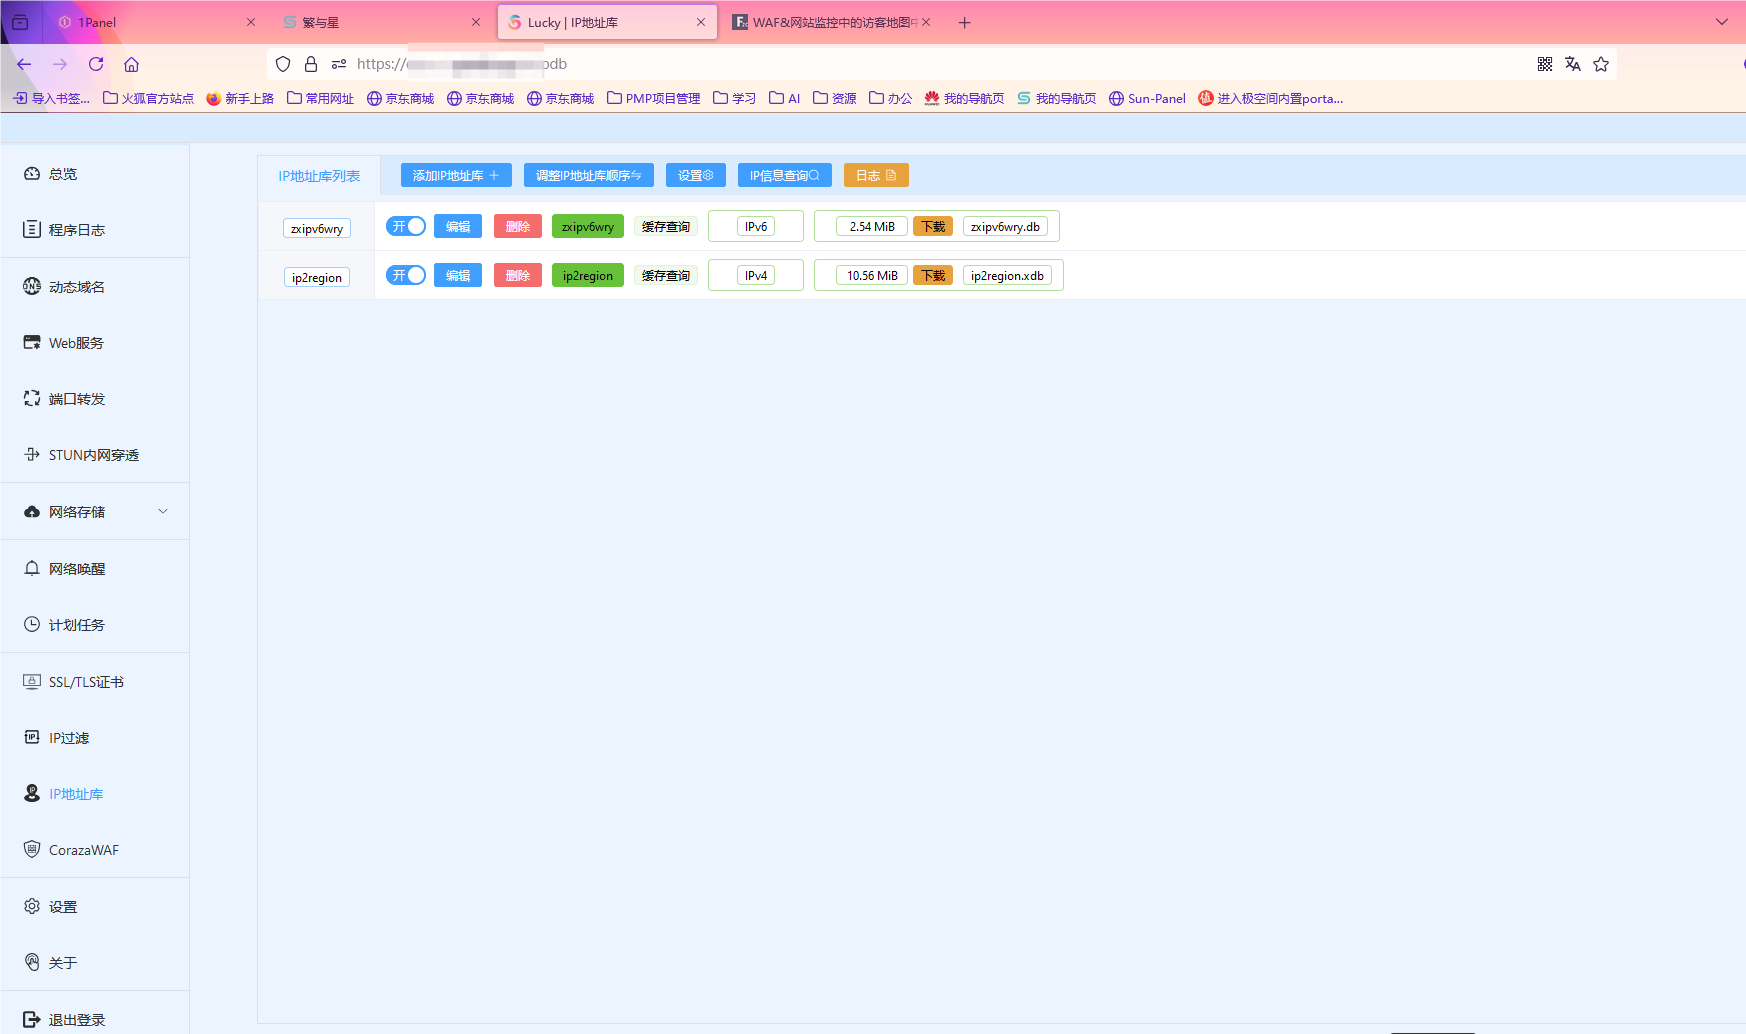Click the ip2region.xdb filename

[1007, 275]
